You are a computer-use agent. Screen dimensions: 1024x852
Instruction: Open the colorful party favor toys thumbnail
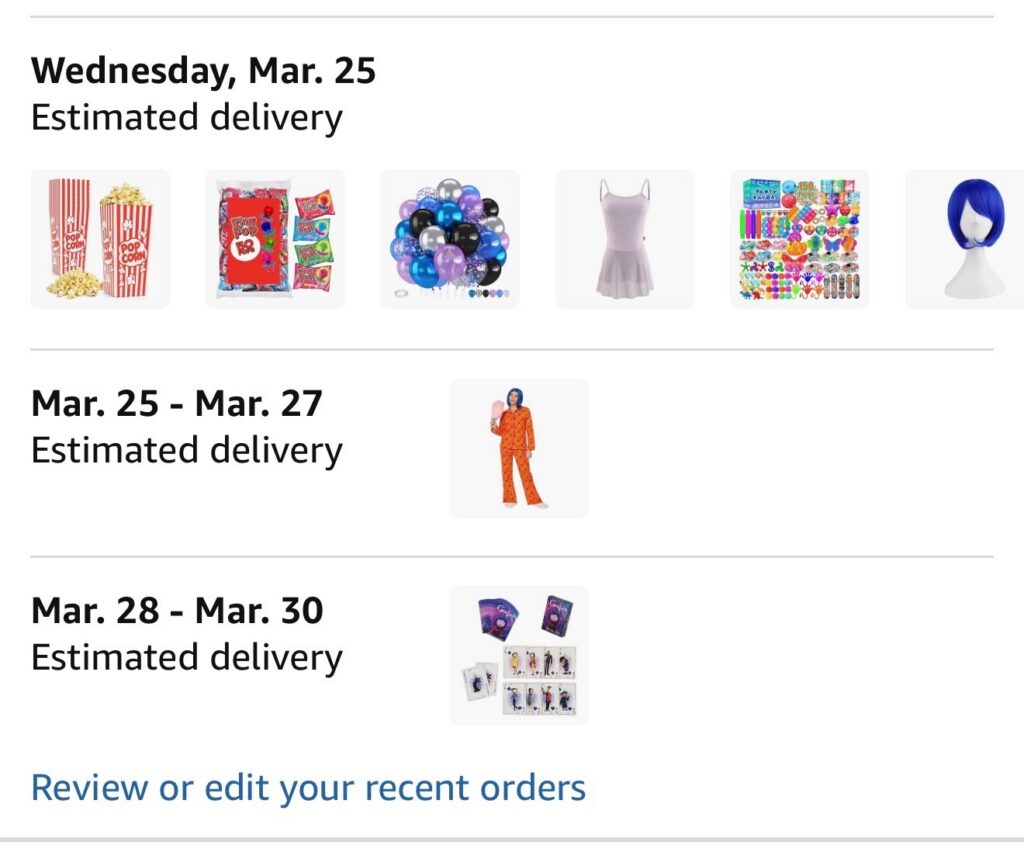800,239
